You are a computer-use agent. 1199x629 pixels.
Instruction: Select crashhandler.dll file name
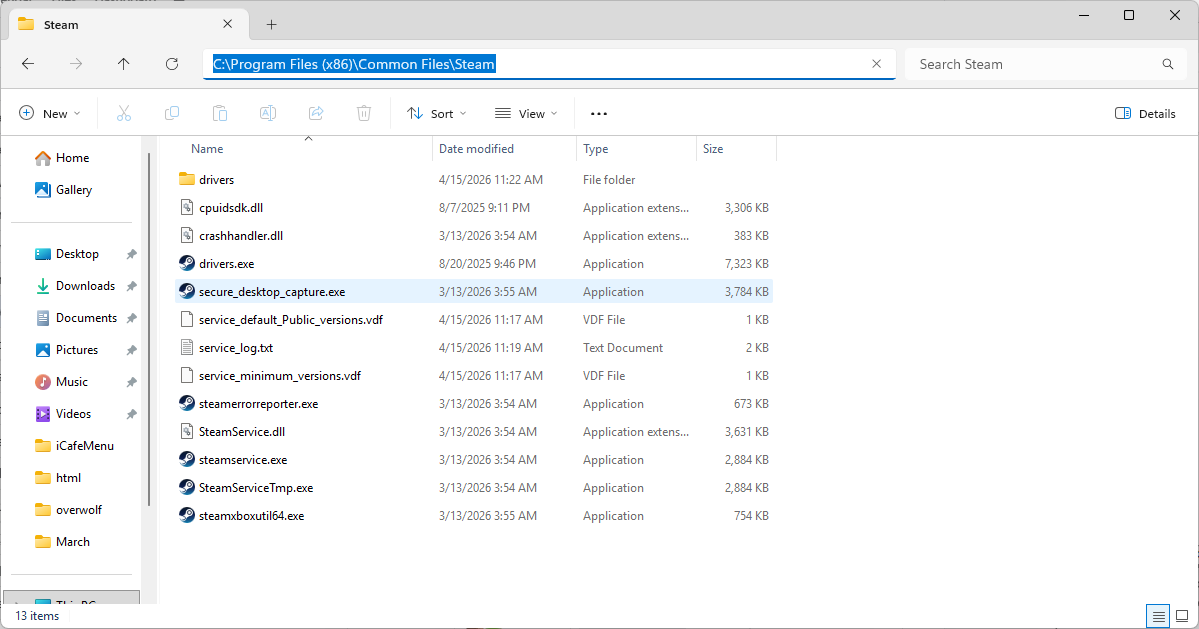click(241, 236)
